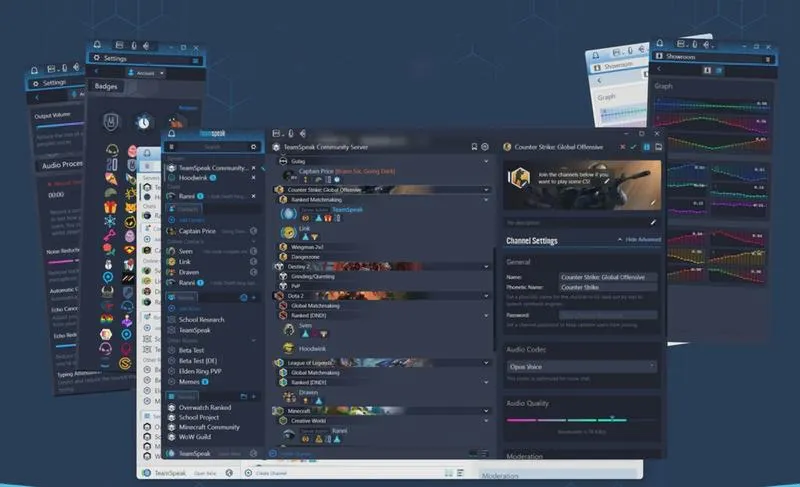This screenshot has width=800, height=487.
Task: Click the speaker icon in the main toolbar
Action: (x=303, y=134)
